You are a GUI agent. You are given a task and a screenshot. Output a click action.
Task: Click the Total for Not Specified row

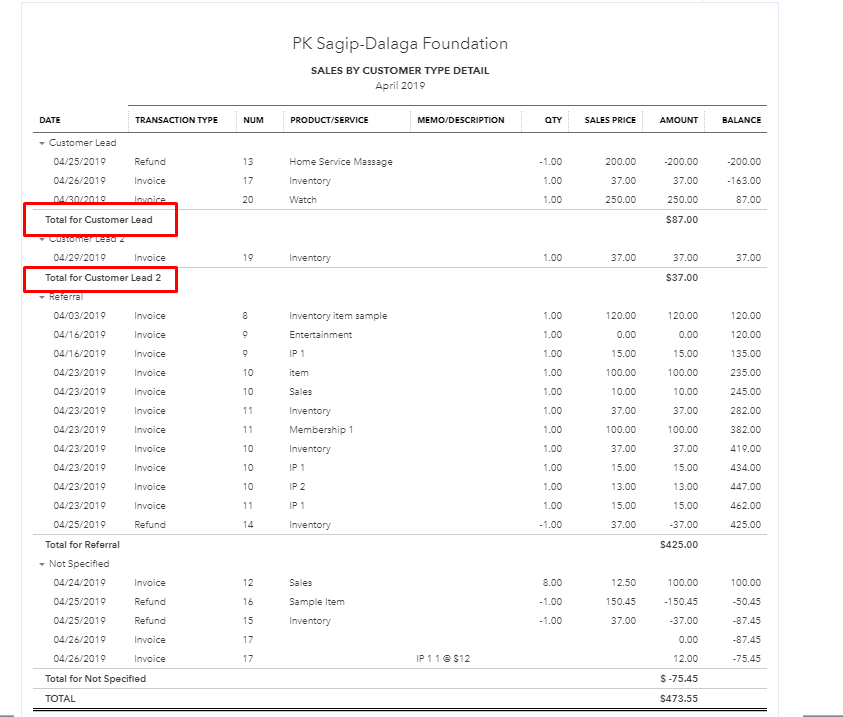(x=400, y=679)
